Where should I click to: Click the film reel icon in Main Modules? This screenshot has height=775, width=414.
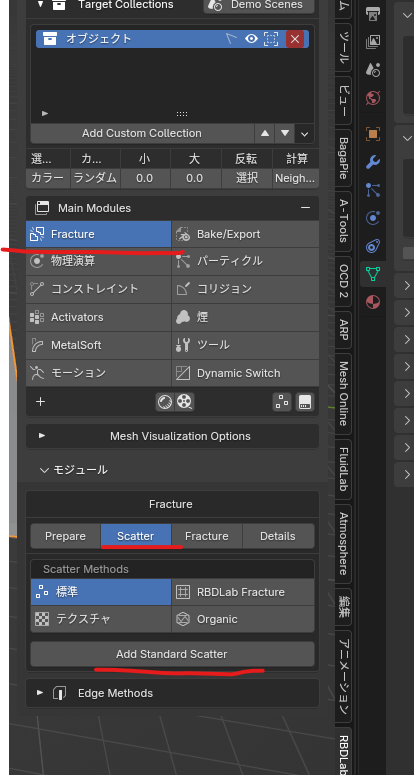[185, 402]
